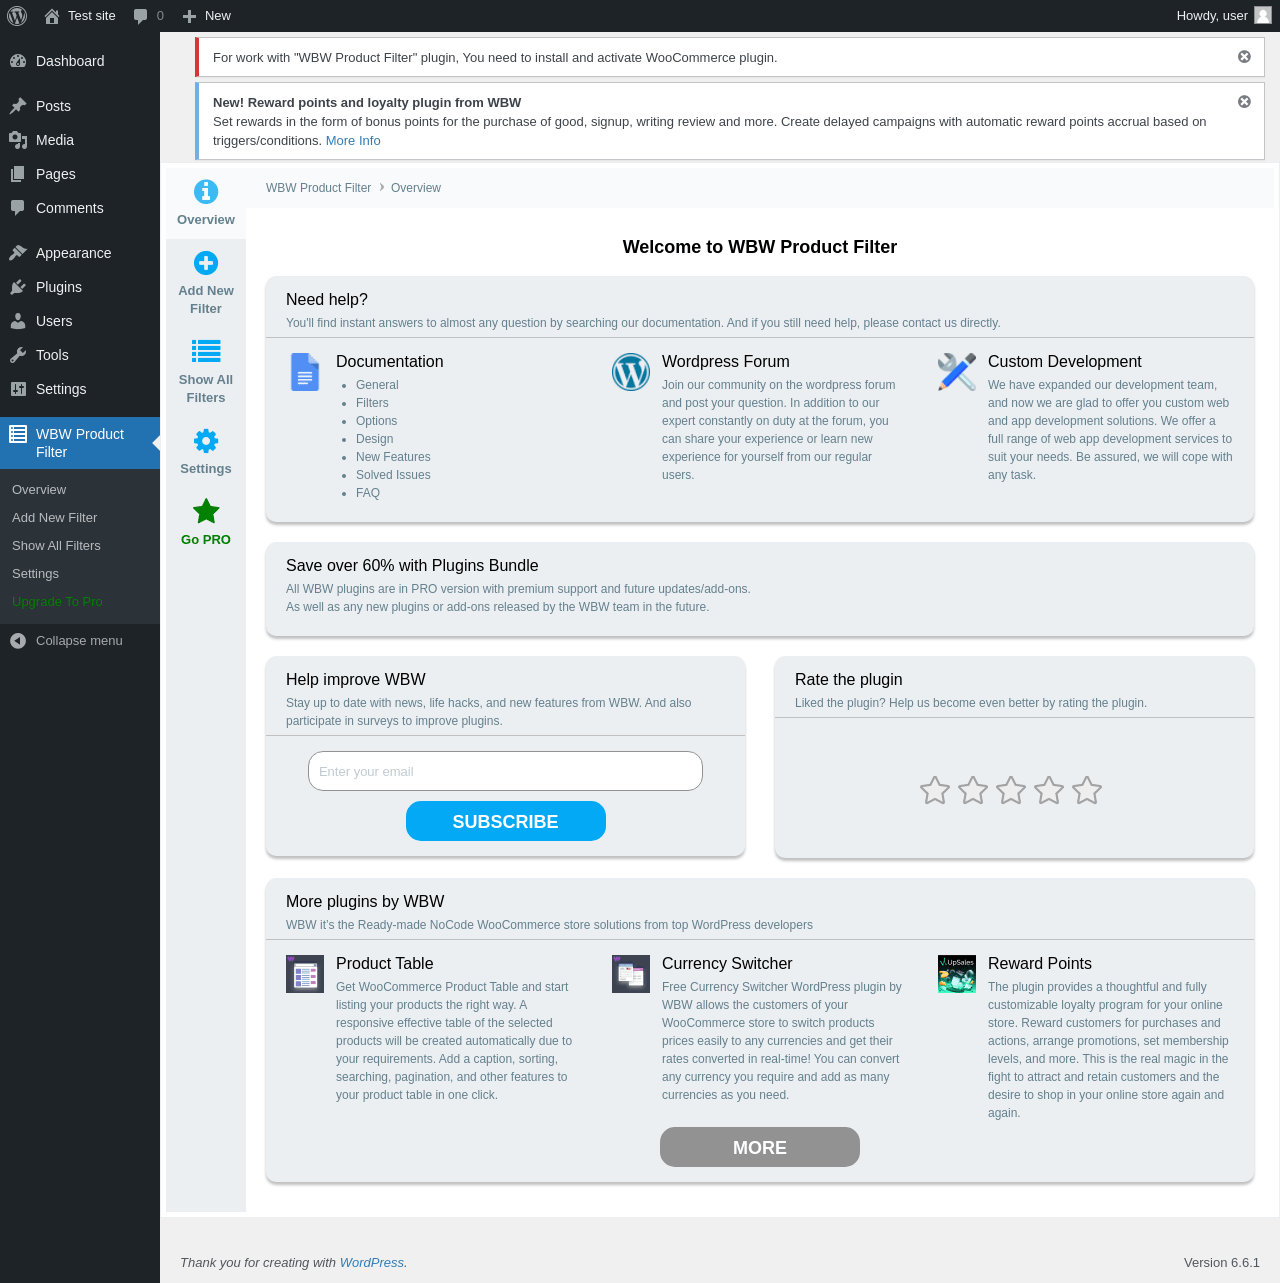Go to Users menu
Image resolution: width=1280 pixels, height=1283 pixels.
[x=80, y=321]
